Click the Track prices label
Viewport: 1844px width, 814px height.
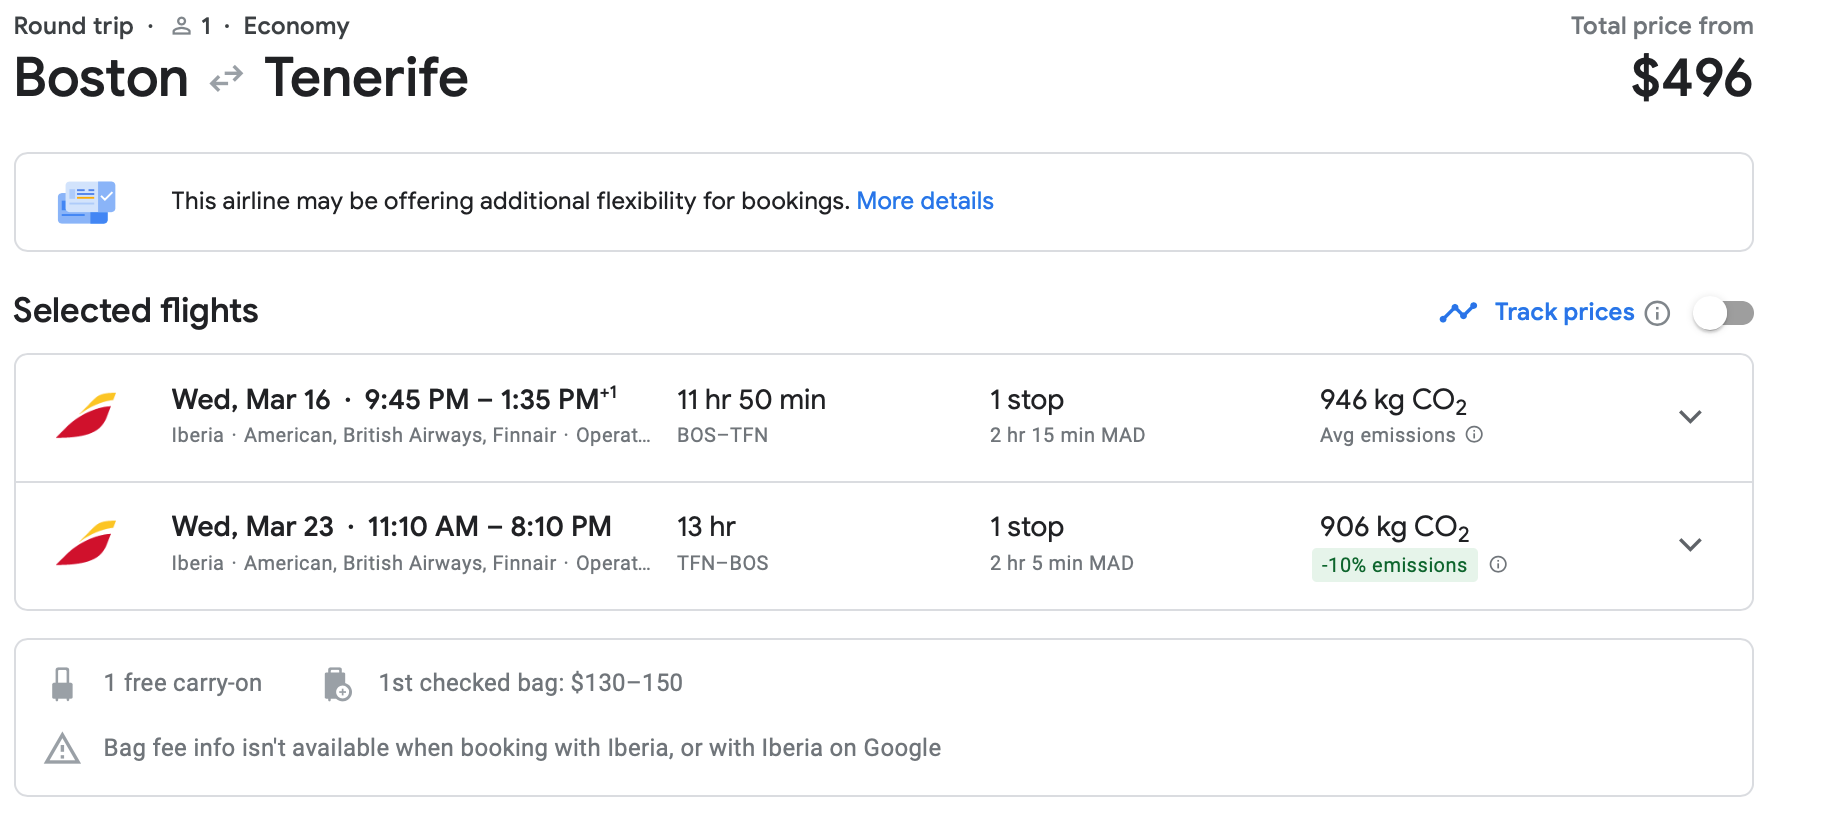tap(1564, 312)
